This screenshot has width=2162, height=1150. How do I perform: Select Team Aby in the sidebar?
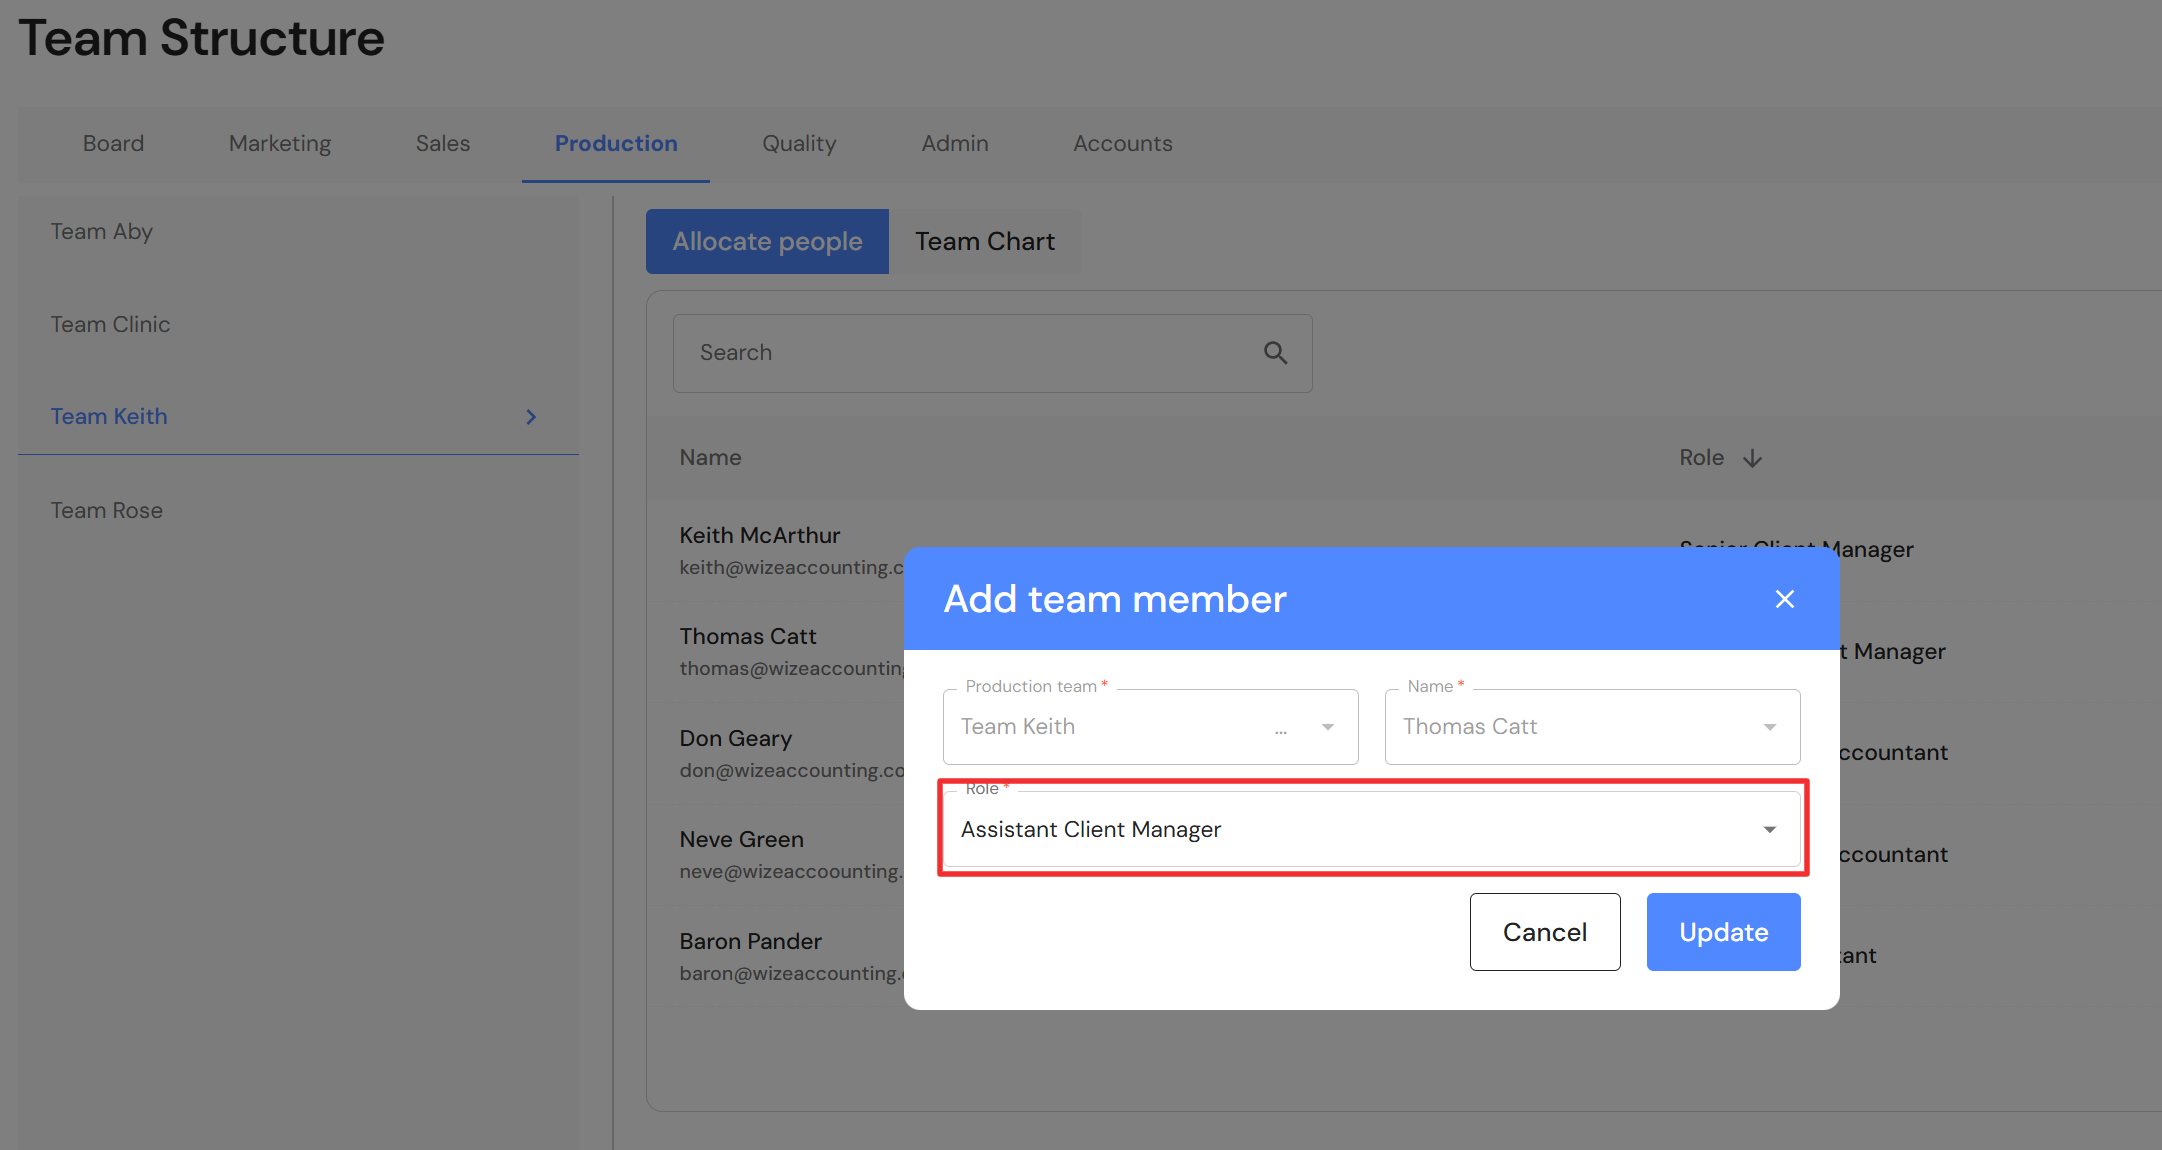pyautogui.click(x=102, y=232)
